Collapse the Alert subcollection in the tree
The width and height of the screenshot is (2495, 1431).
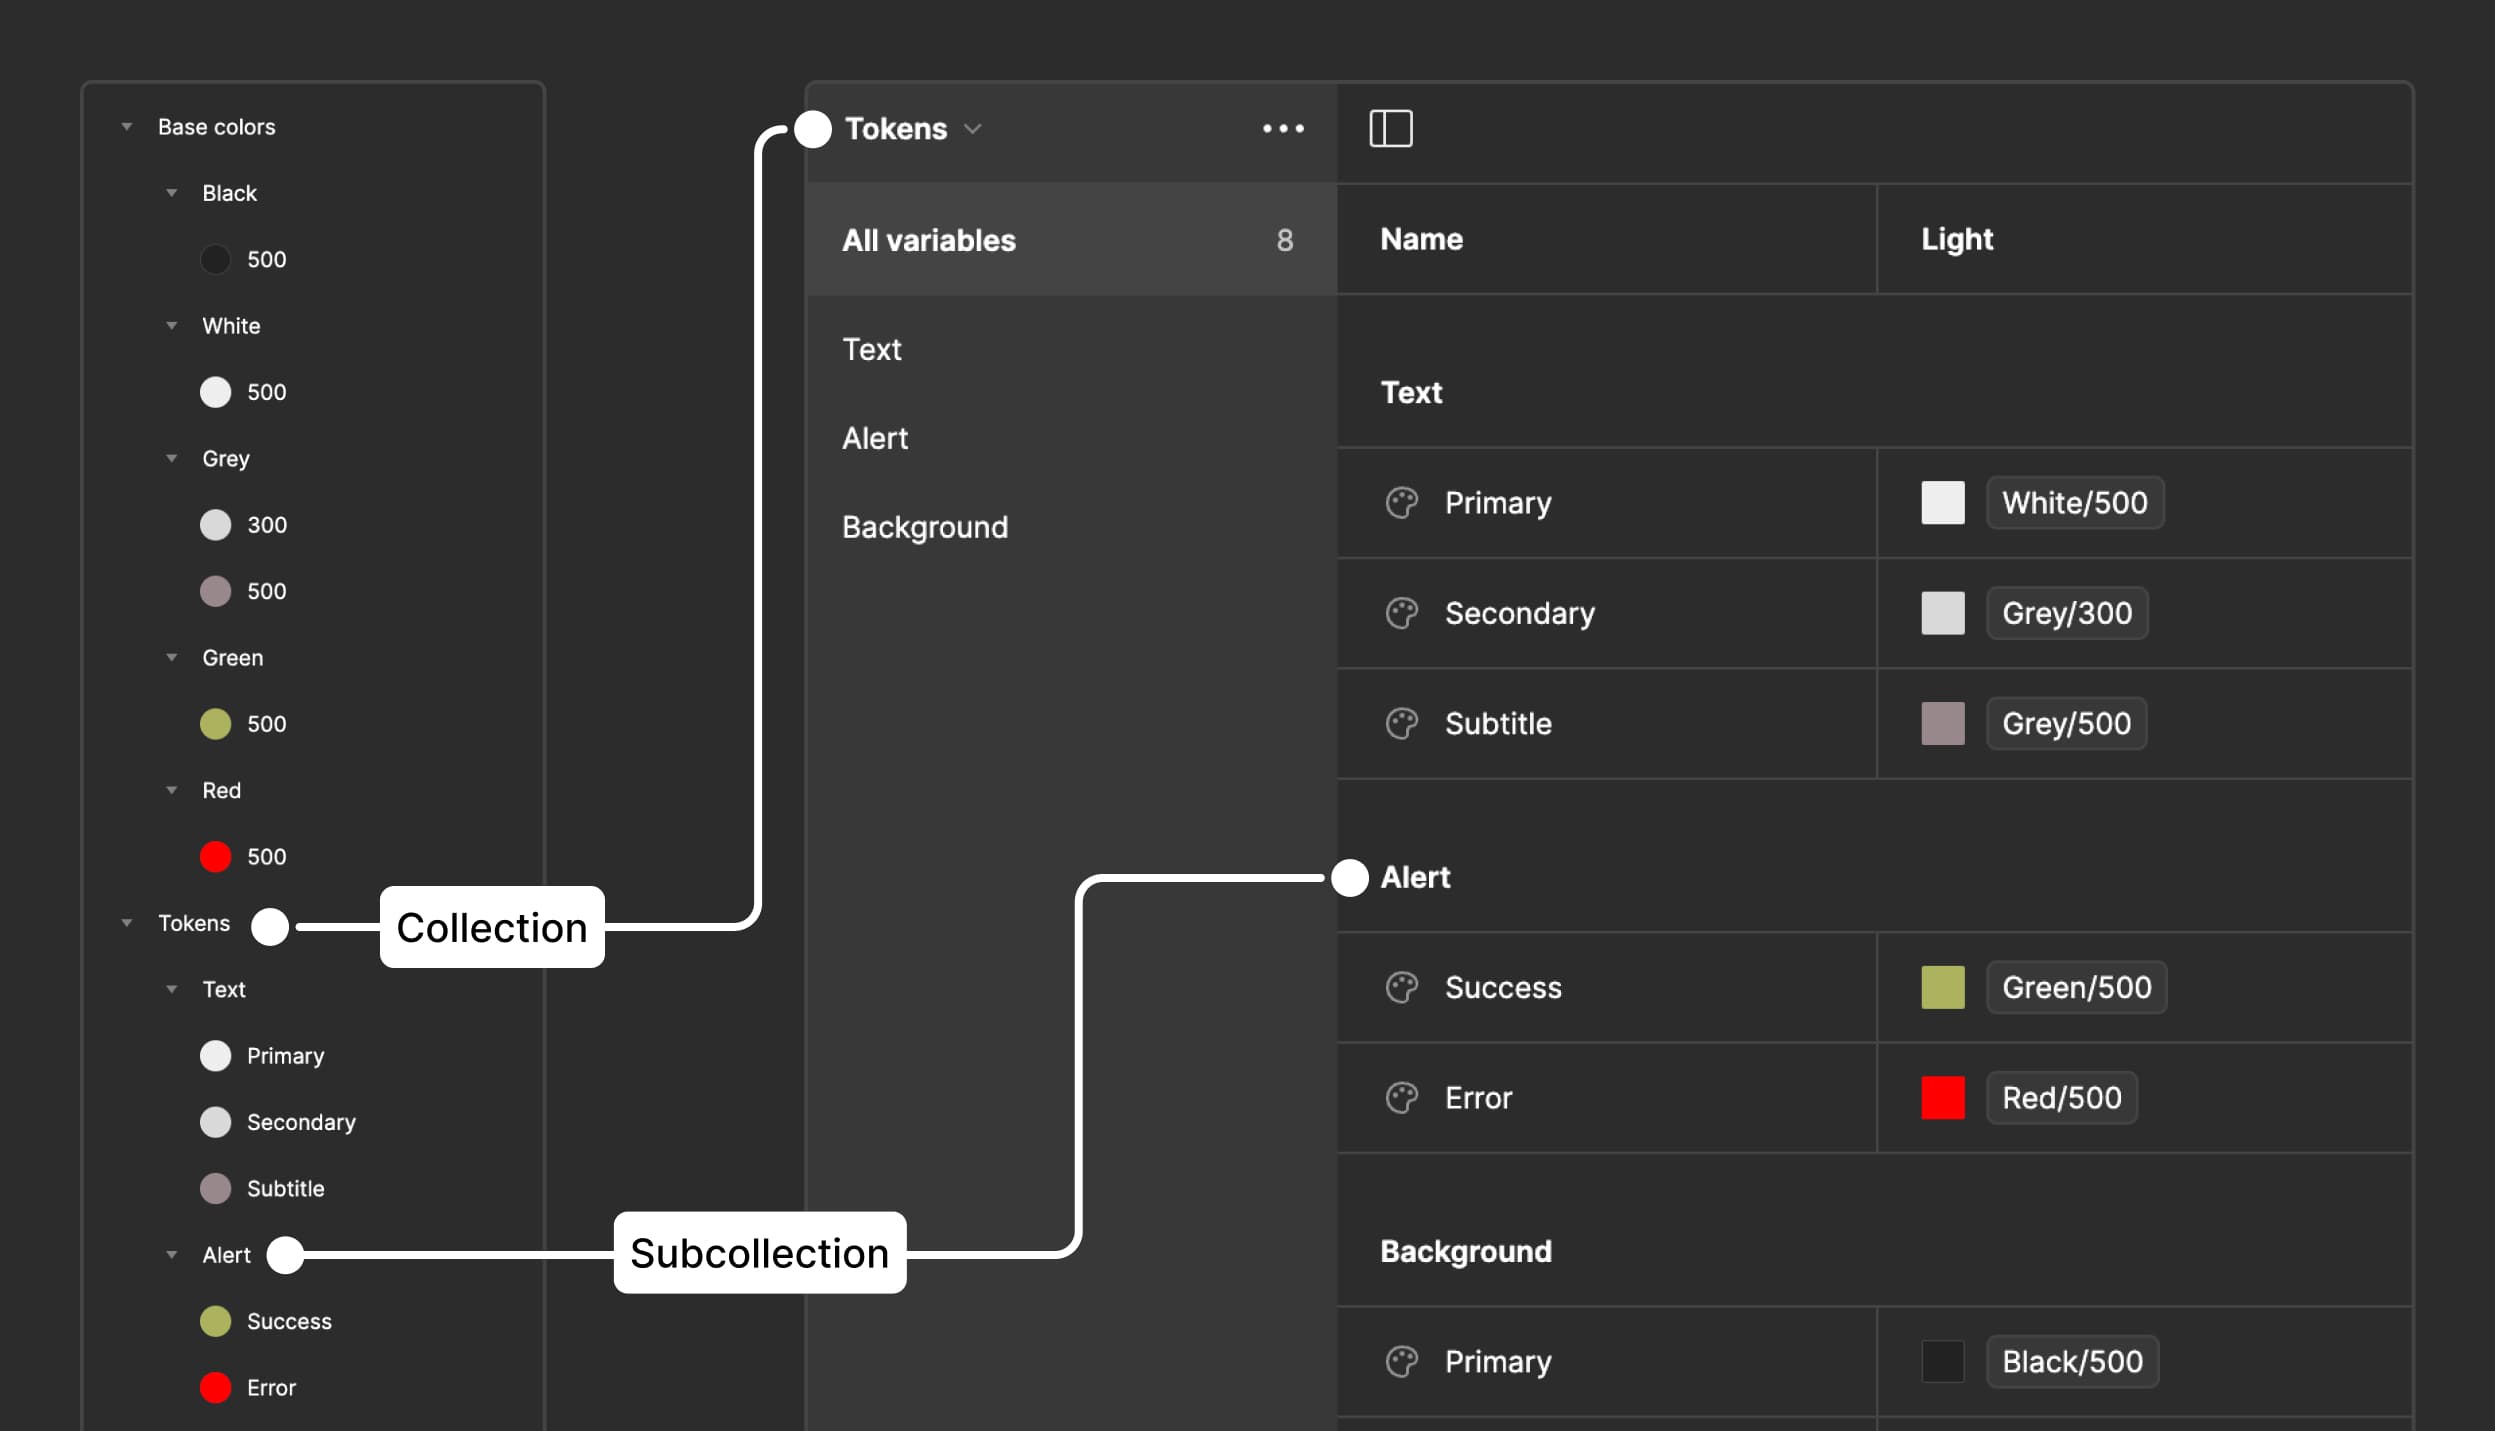172,1254
